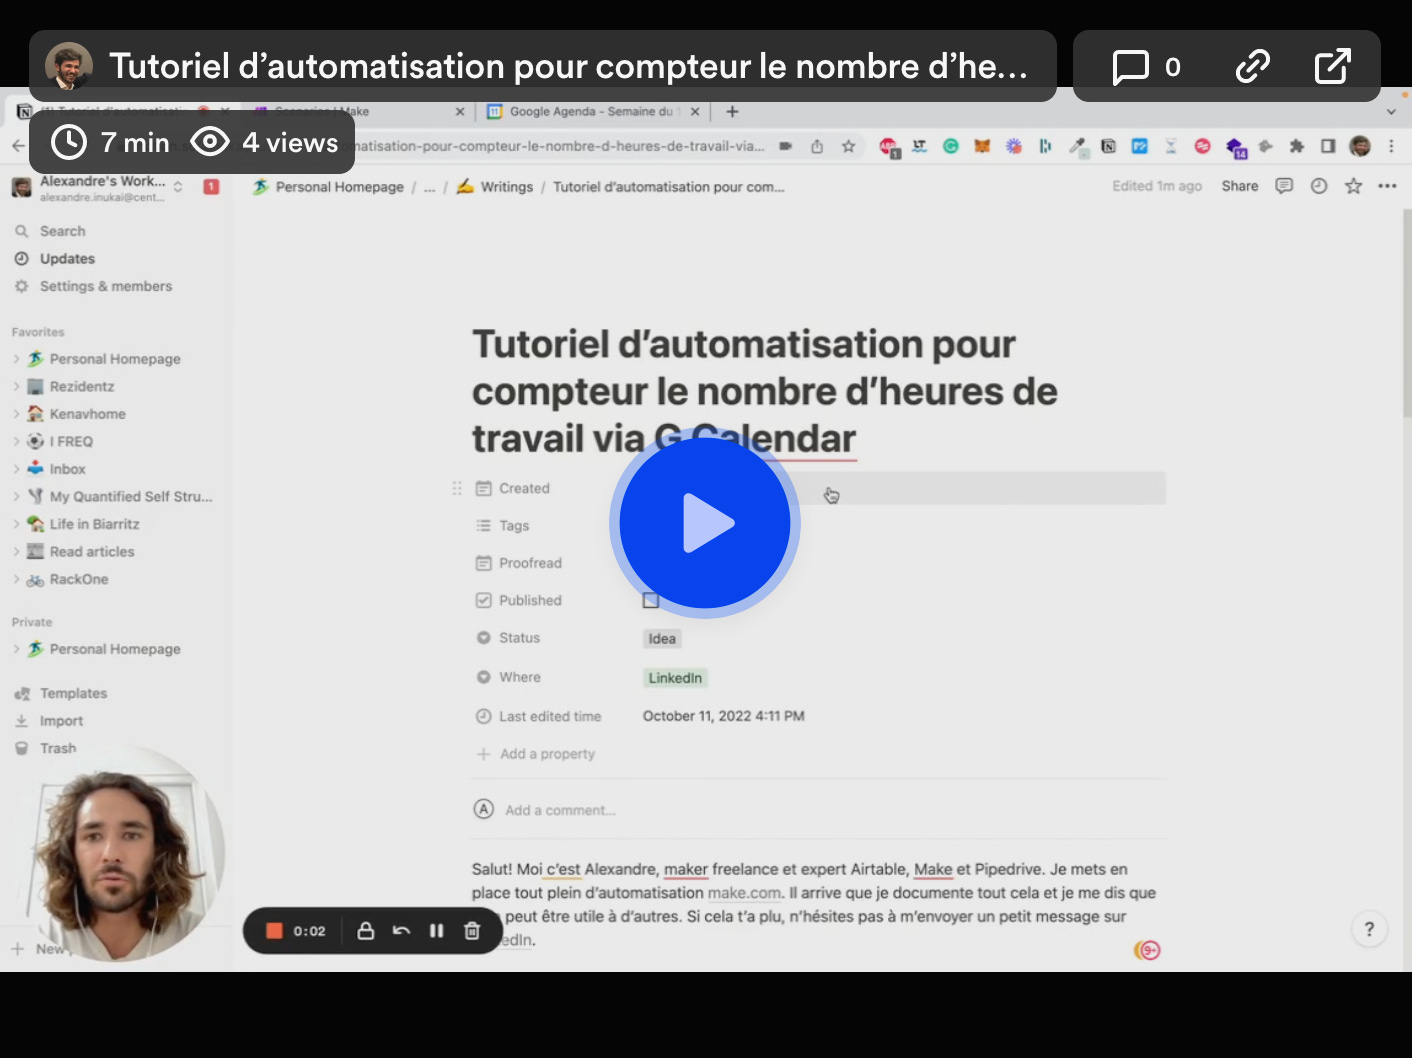Pause the recording in the control bar
This screenshot has width=1412, height=1058.
click(x=436, y=931)
